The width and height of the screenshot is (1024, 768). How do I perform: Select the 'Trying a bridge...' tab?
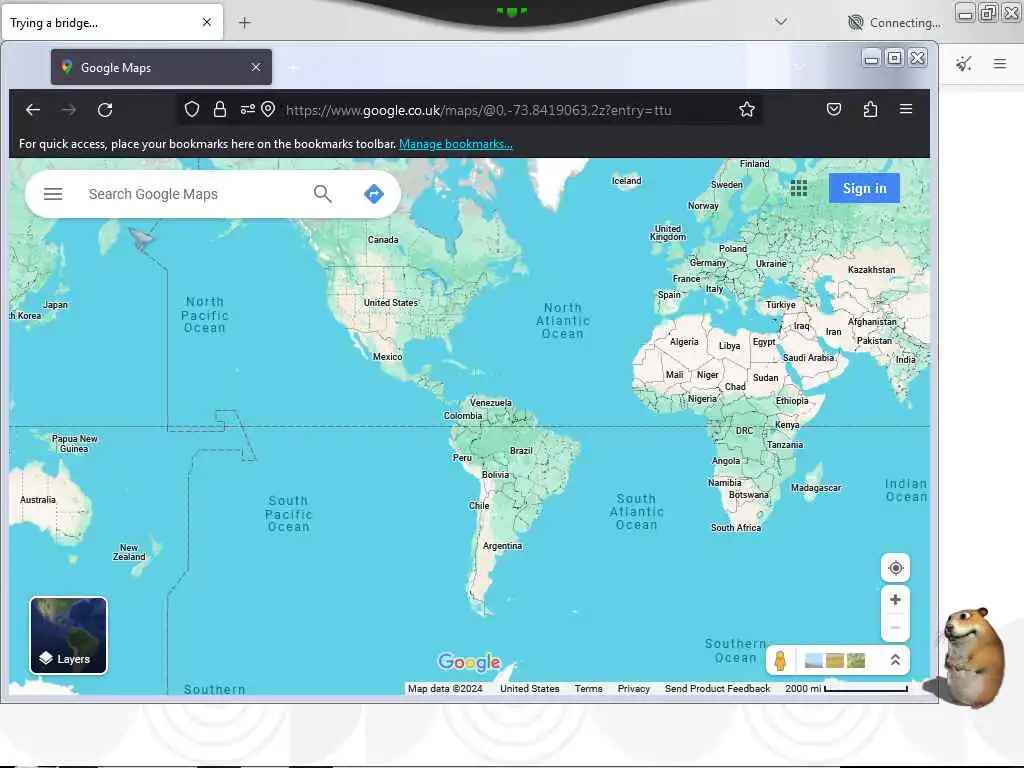(112, 23)
